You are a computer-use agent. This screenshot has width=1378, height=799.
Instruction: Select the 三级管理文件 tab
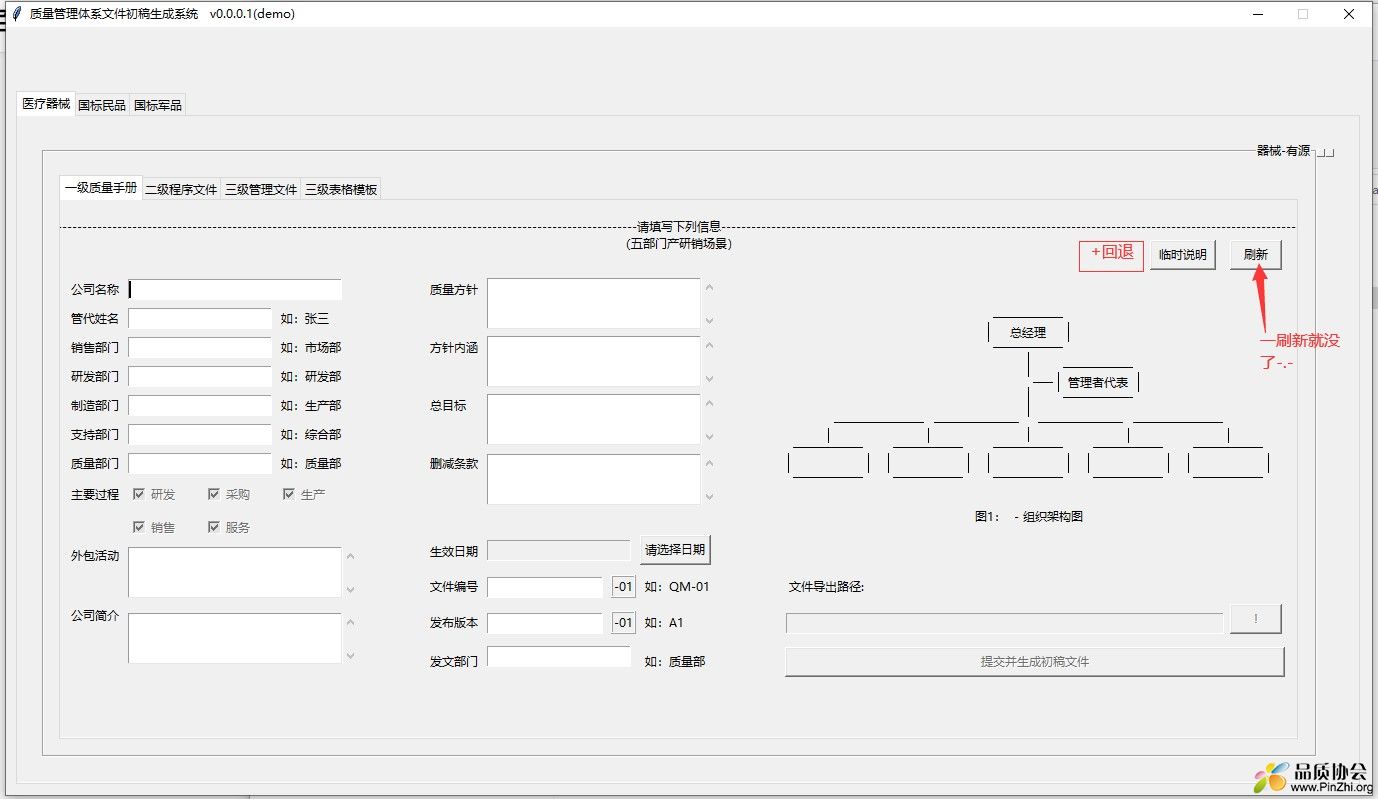coord(261,189)
